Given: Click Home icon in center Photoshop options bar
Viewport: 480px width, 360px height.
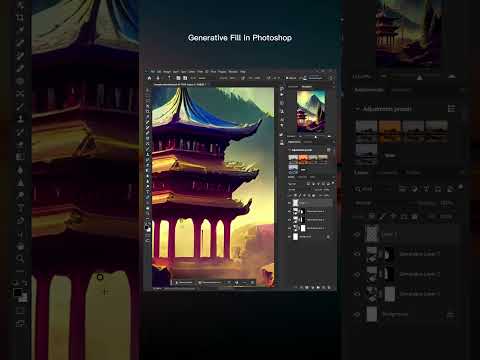Looking at the screenshot, I should (x=149, y=78).
